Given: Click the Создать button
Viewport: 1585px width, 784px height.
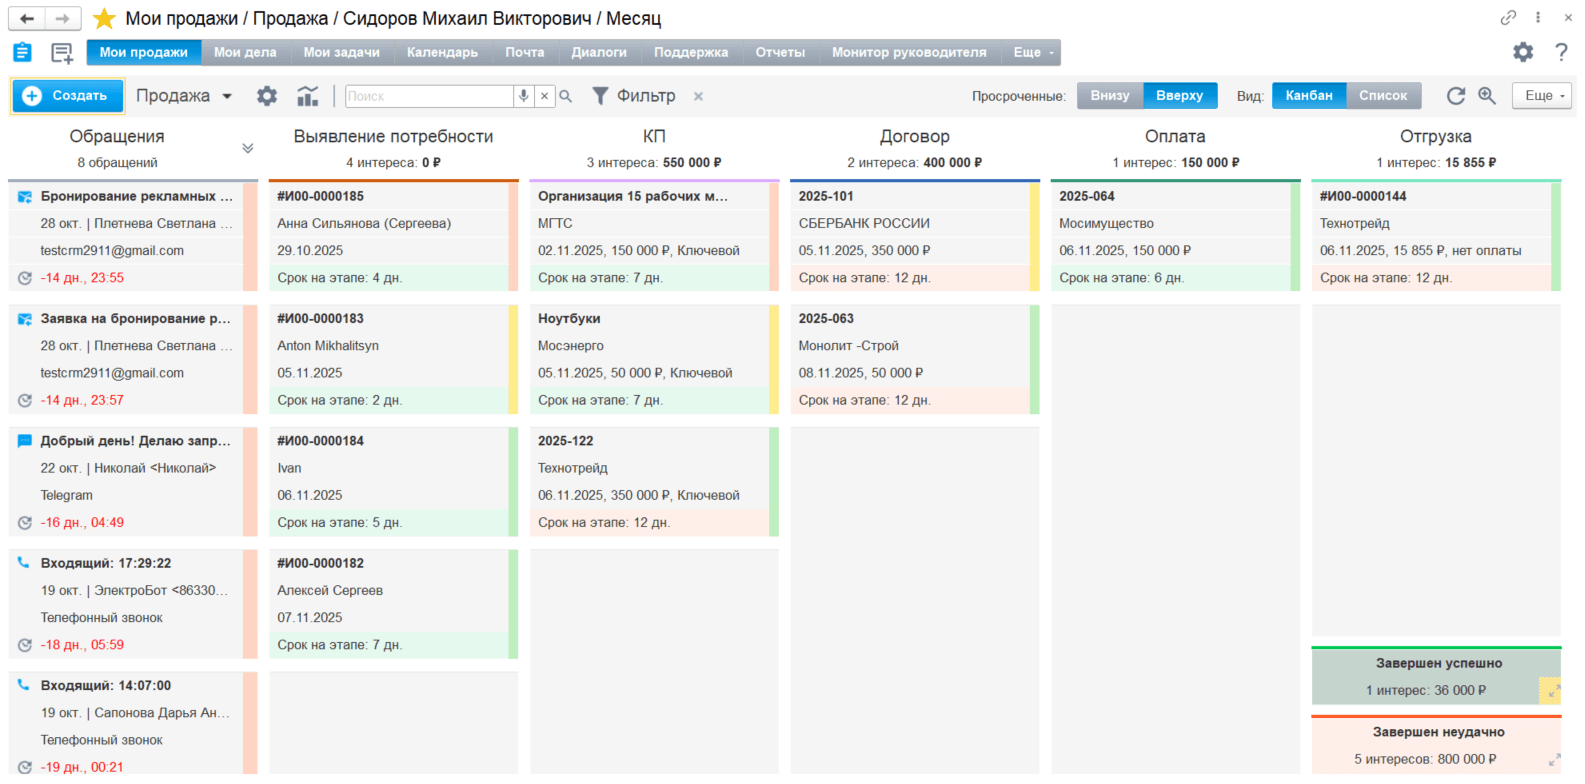Looking at the screenshot, I should pyautogui.click(x=67, y=96).
